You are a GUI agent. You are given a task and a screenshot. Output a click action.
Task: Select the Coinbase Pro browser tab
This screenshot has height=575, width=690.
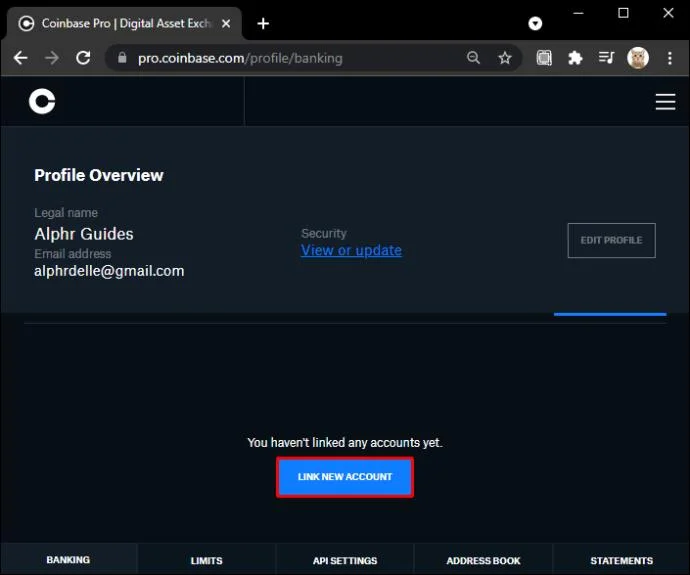pos(124,23)
